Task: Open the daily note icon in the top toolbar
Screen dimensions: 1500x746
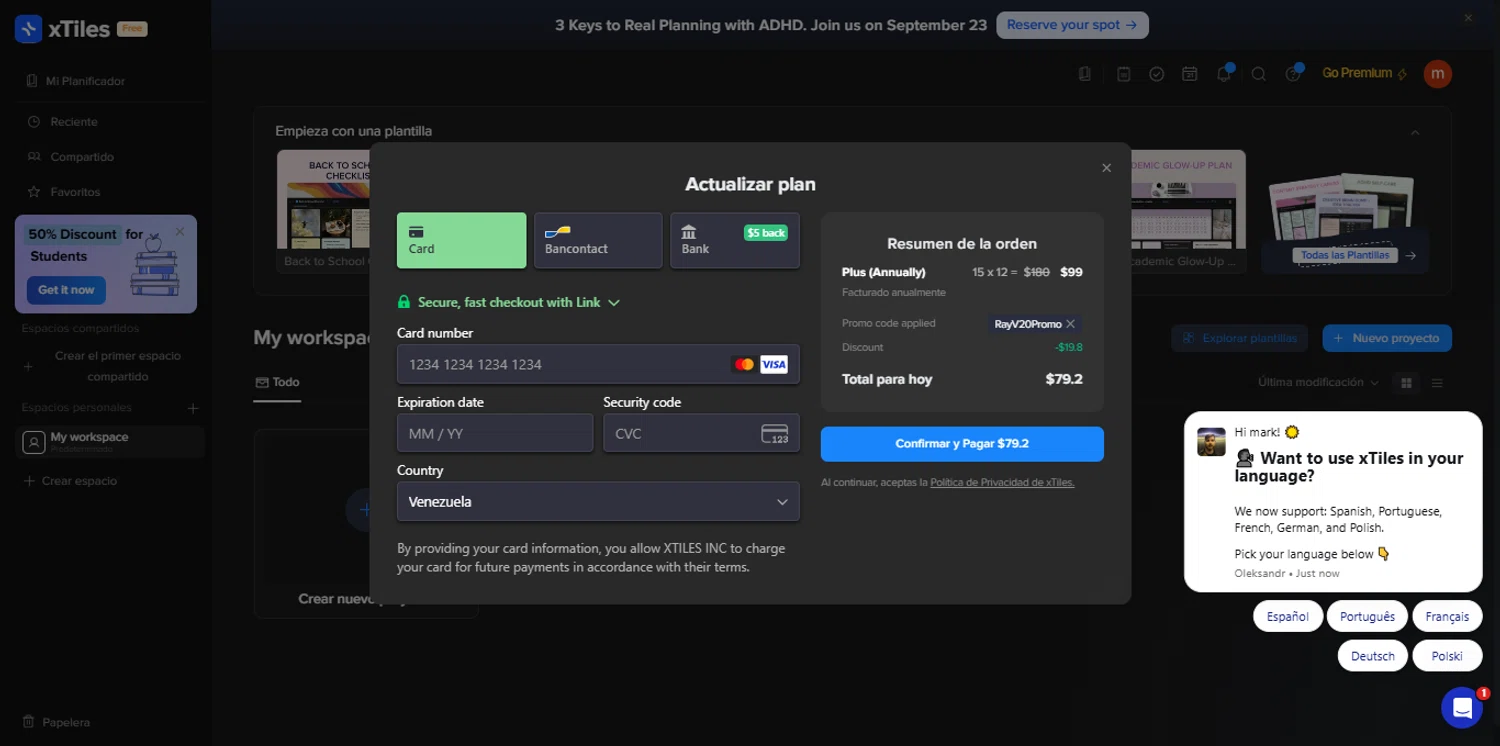Action: click(x=1123, y=74)
